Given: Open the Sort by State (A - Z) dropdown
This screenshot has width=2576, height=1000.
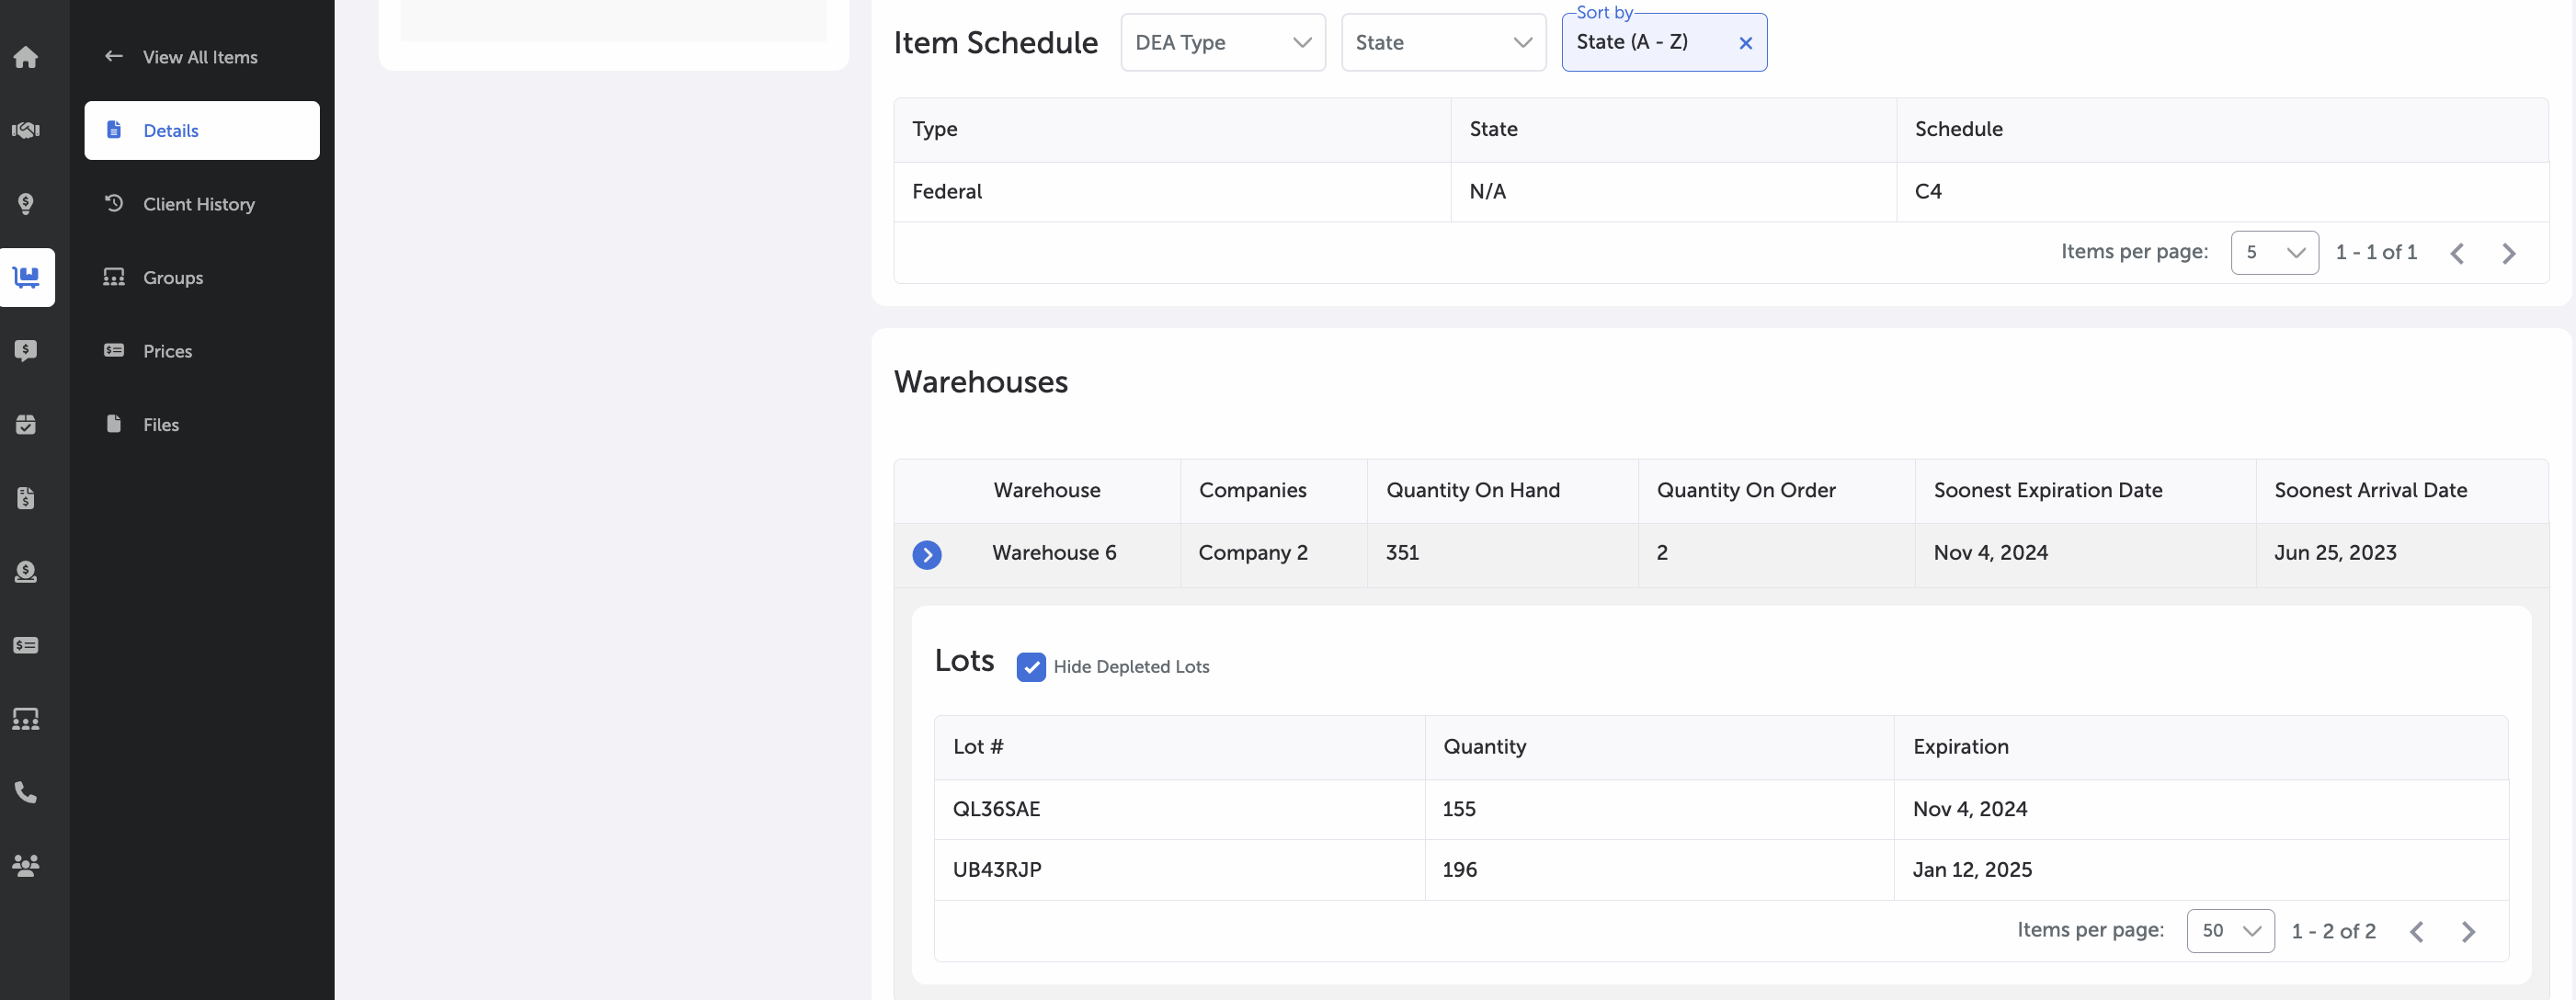Looking at the screenshot, I should 1664,42.
